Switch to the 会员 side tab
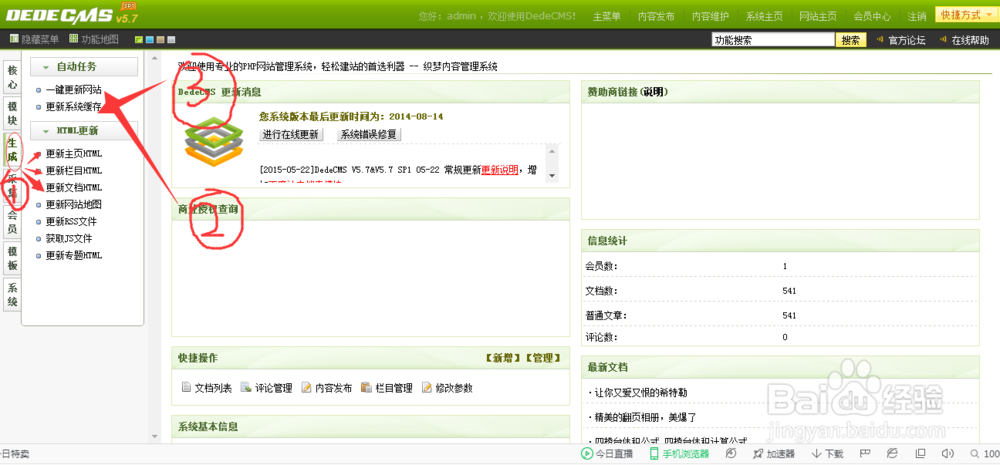The height and width of the screenshot is (465, 1000). pyautogui.click(x=12, y=221)
